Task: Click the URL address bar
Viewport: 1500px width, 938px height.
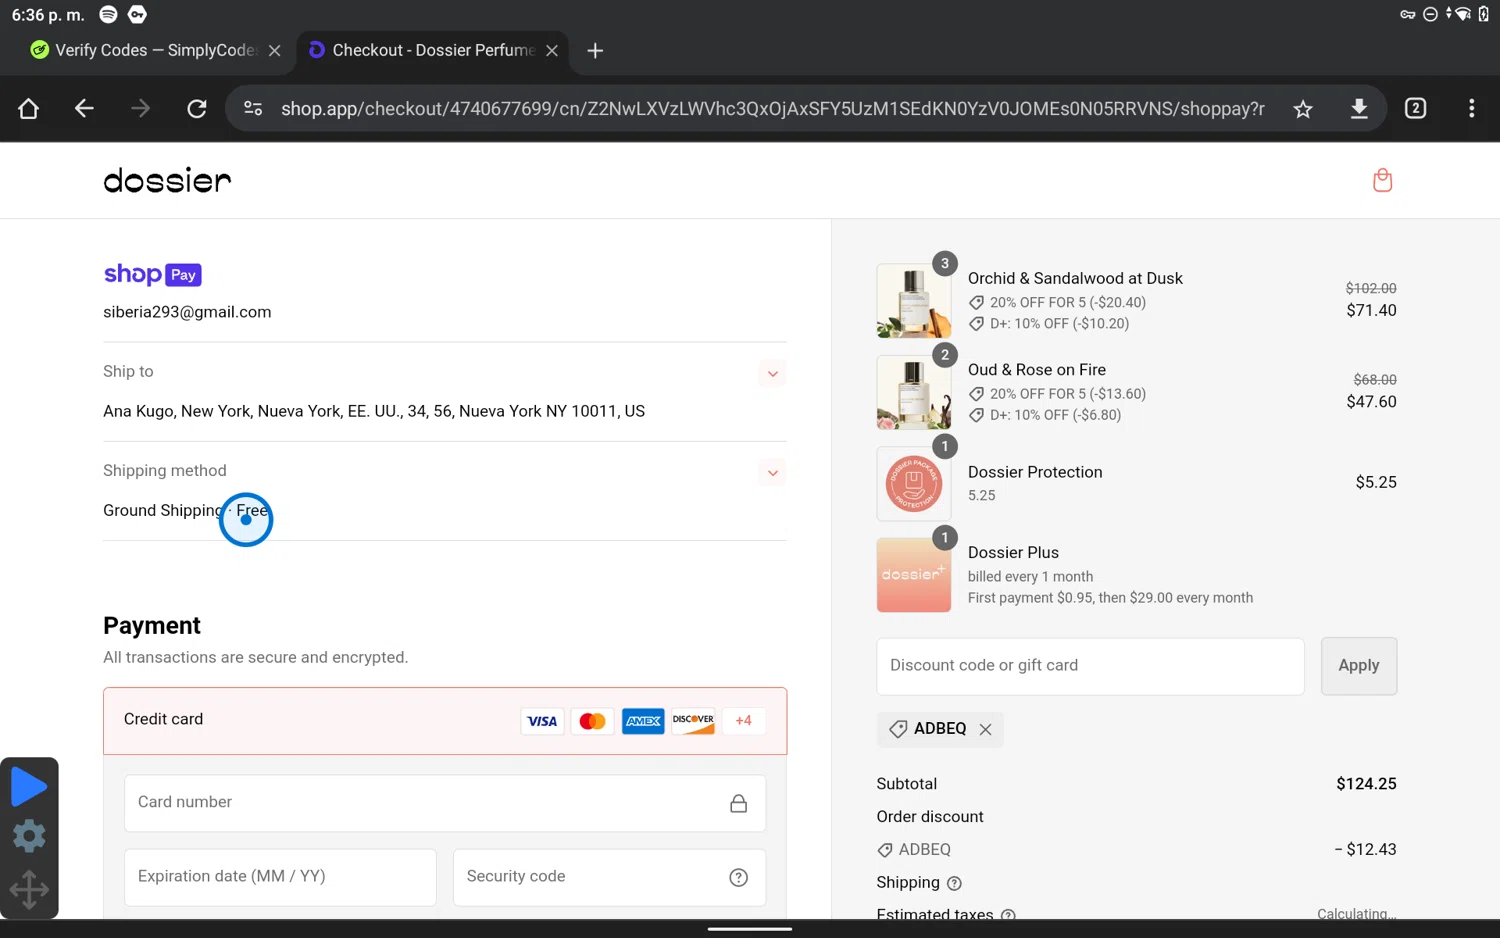Action: point(772,108)
